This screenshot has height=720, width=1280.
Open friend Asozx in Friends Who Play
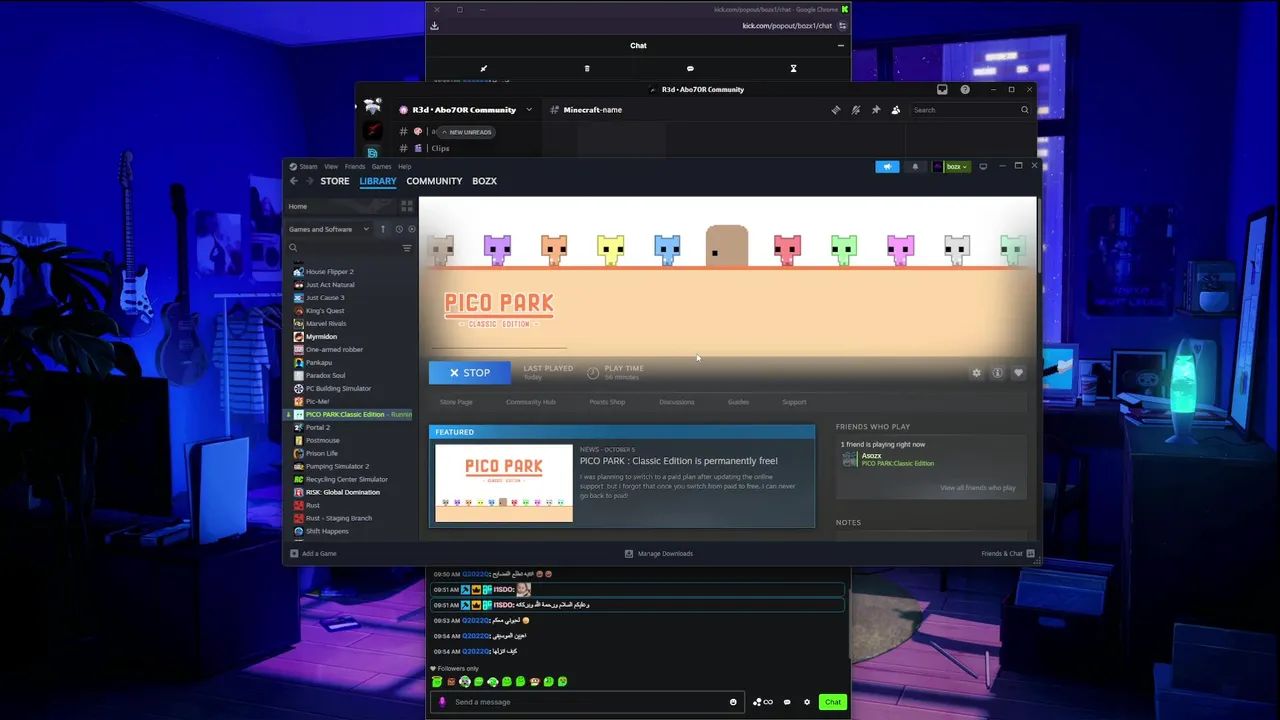pos(889,459)
